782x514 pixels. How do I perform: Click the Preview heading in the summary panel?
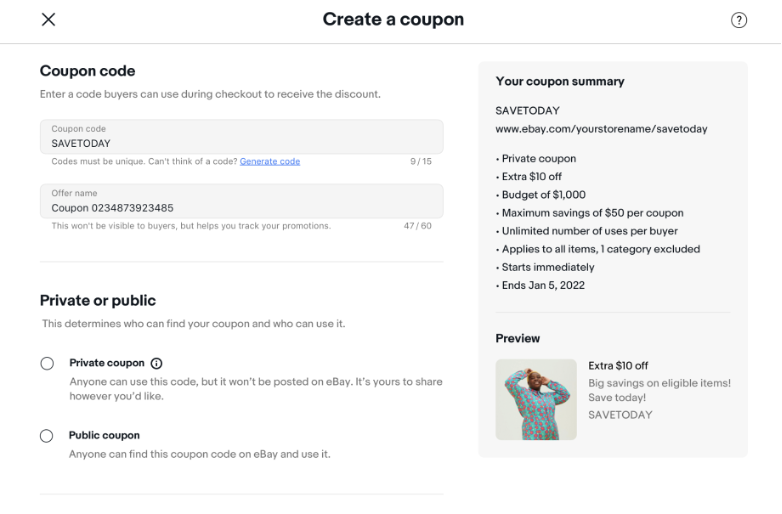(x=518, y=339)
